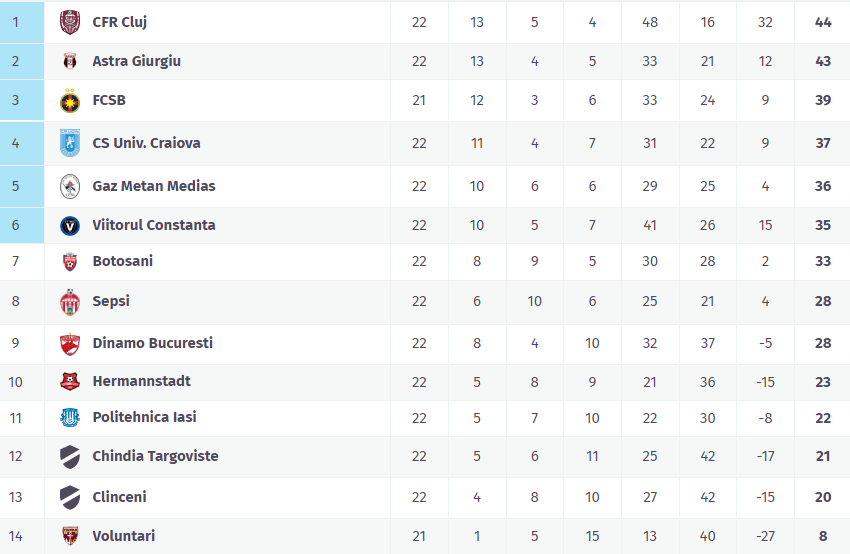
Task: Click the Voluntari club crest
Action: pos(69,536)
